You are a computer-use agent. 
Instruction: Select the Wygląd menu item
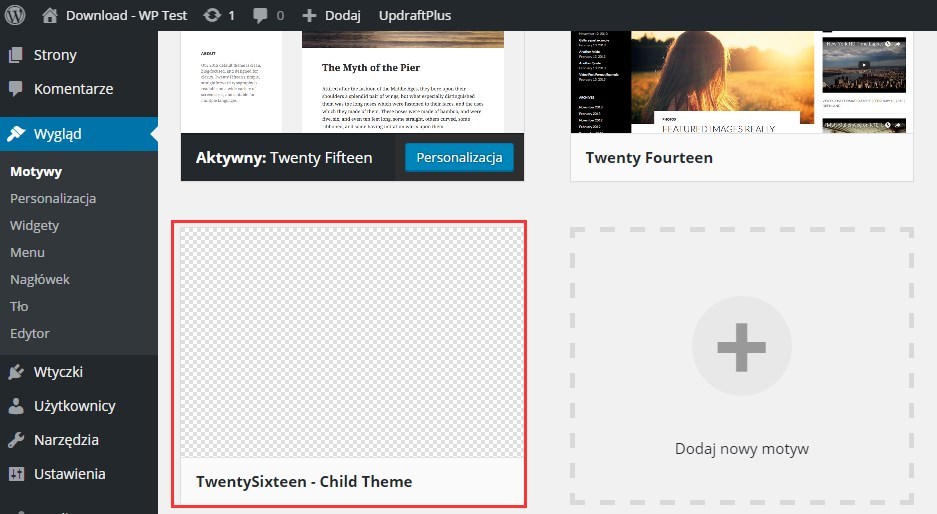coord(57,134)
